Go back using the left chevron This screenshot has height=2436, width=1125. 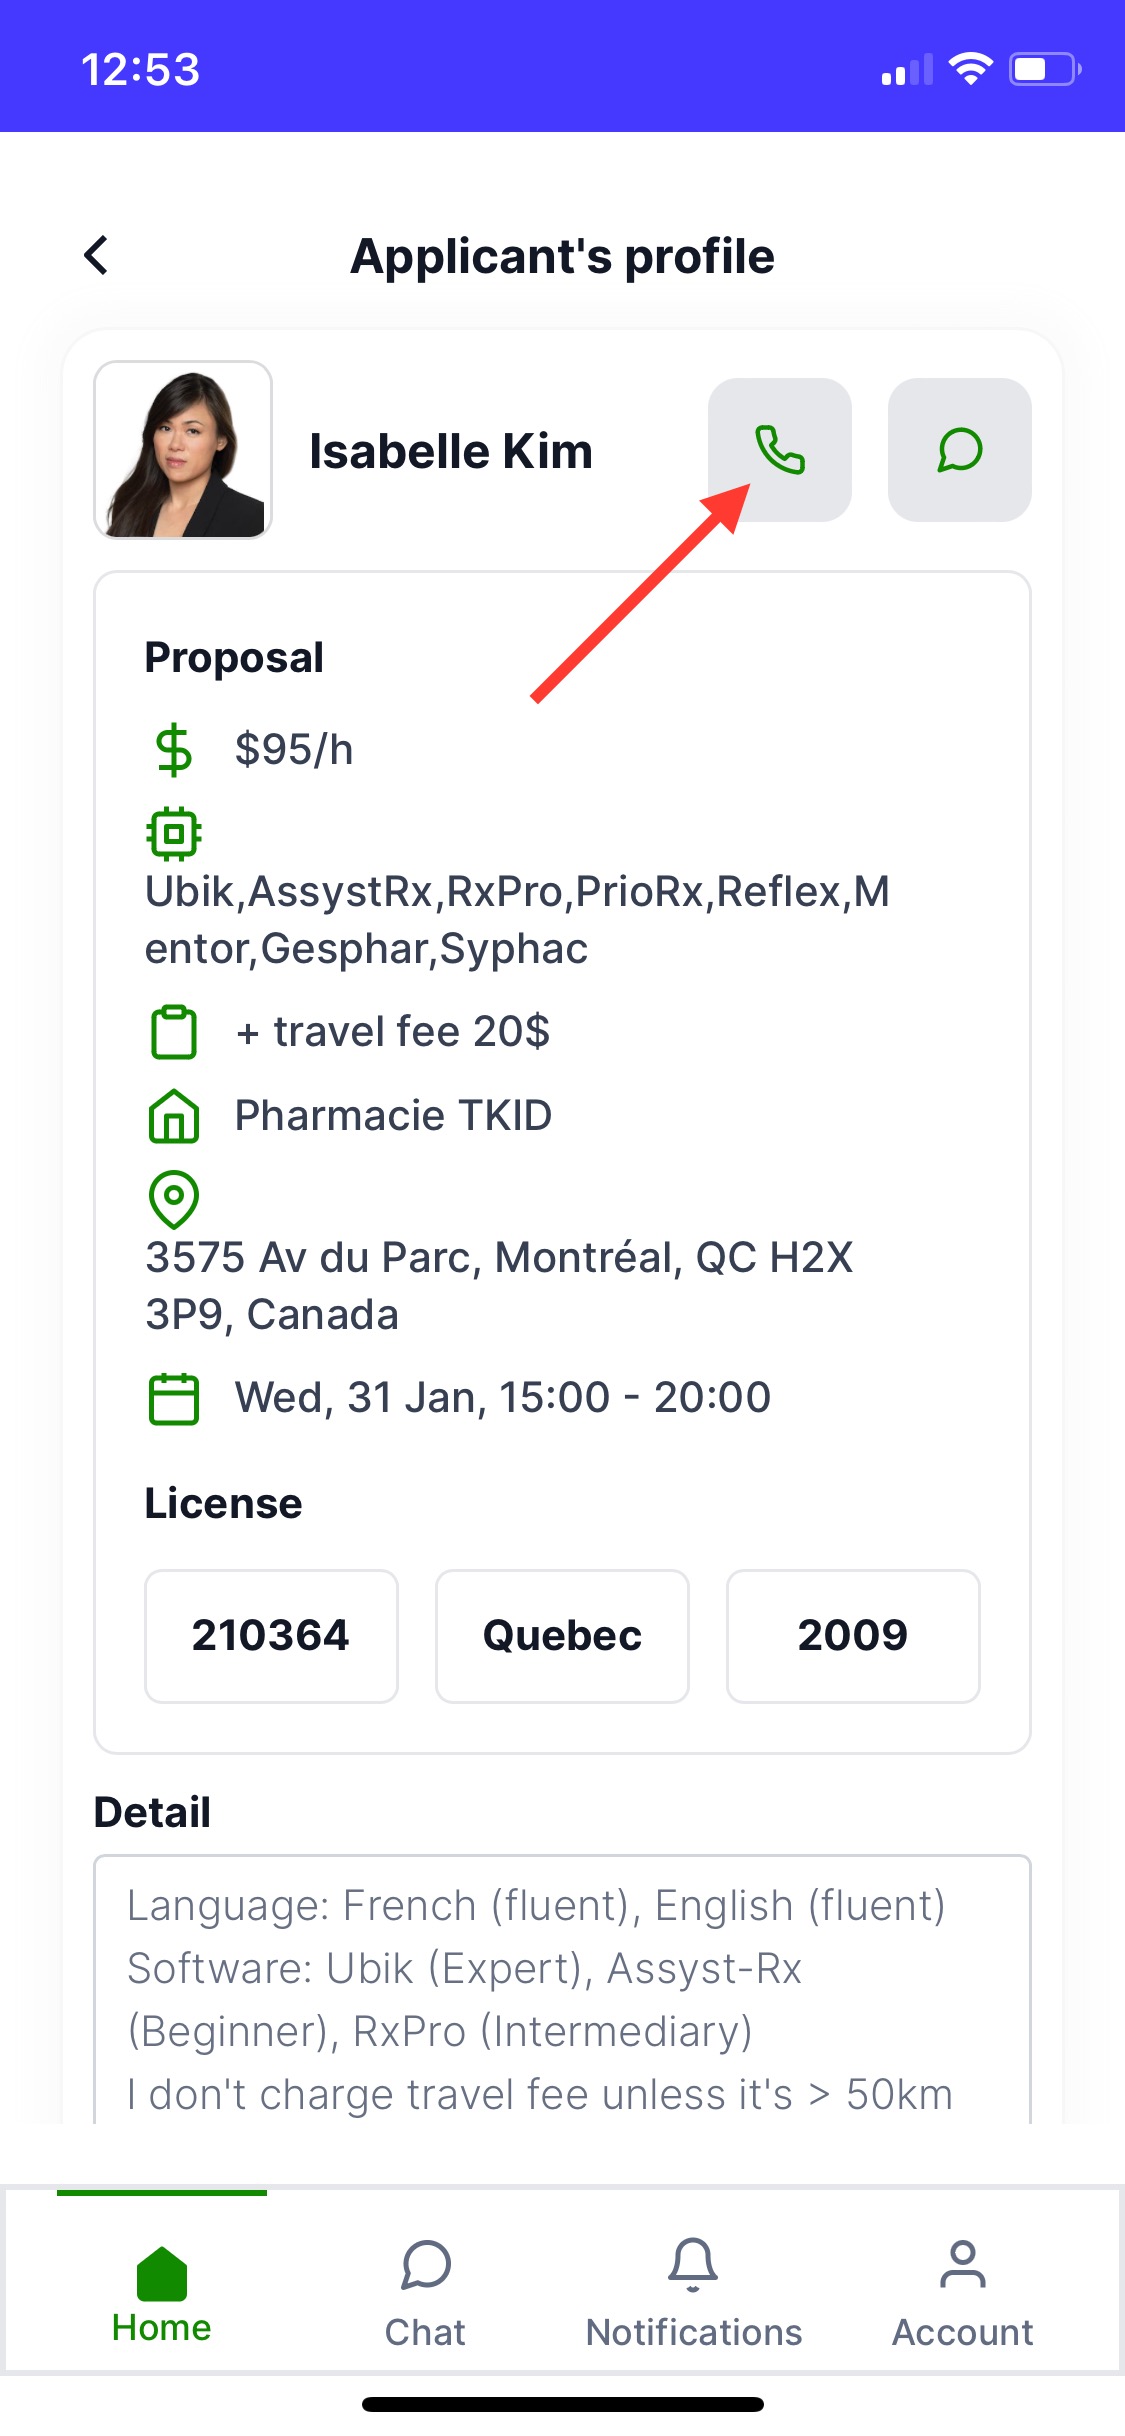pos(96,256)
